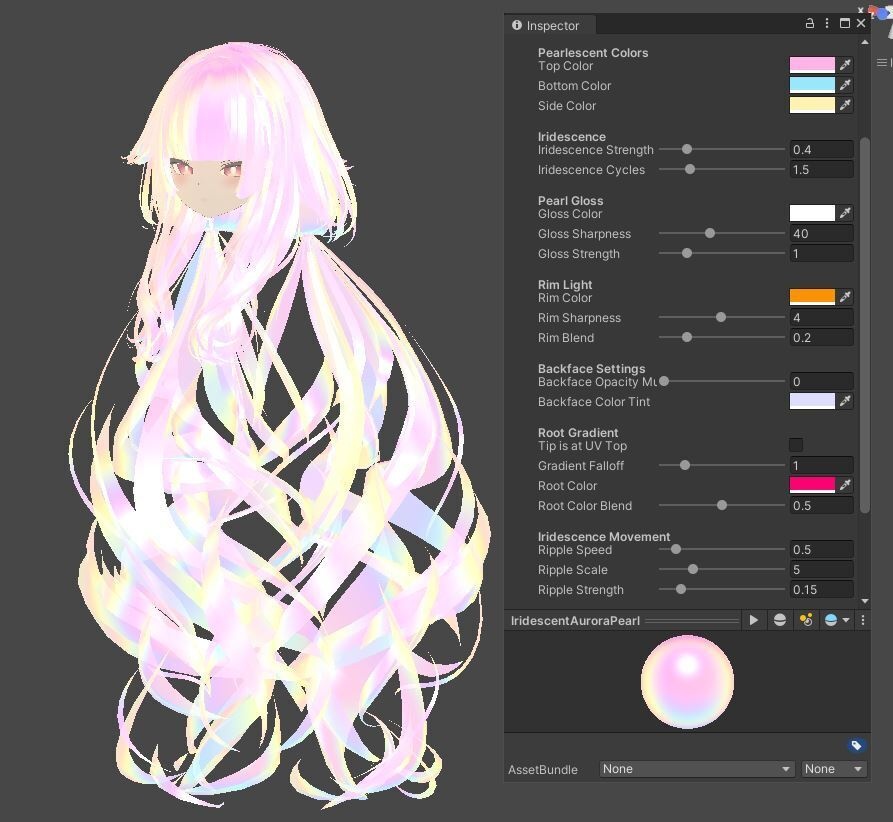Click the asset label tag icon
893x822 pixels.
click(x=856, y=745)
